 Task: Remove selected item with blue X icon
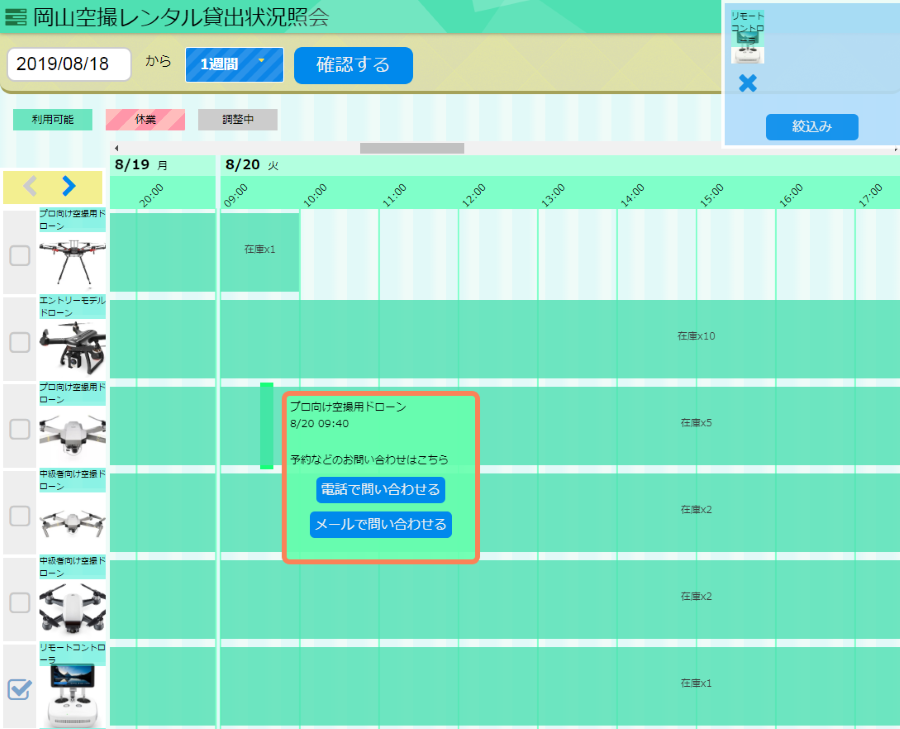click(747, 83)
